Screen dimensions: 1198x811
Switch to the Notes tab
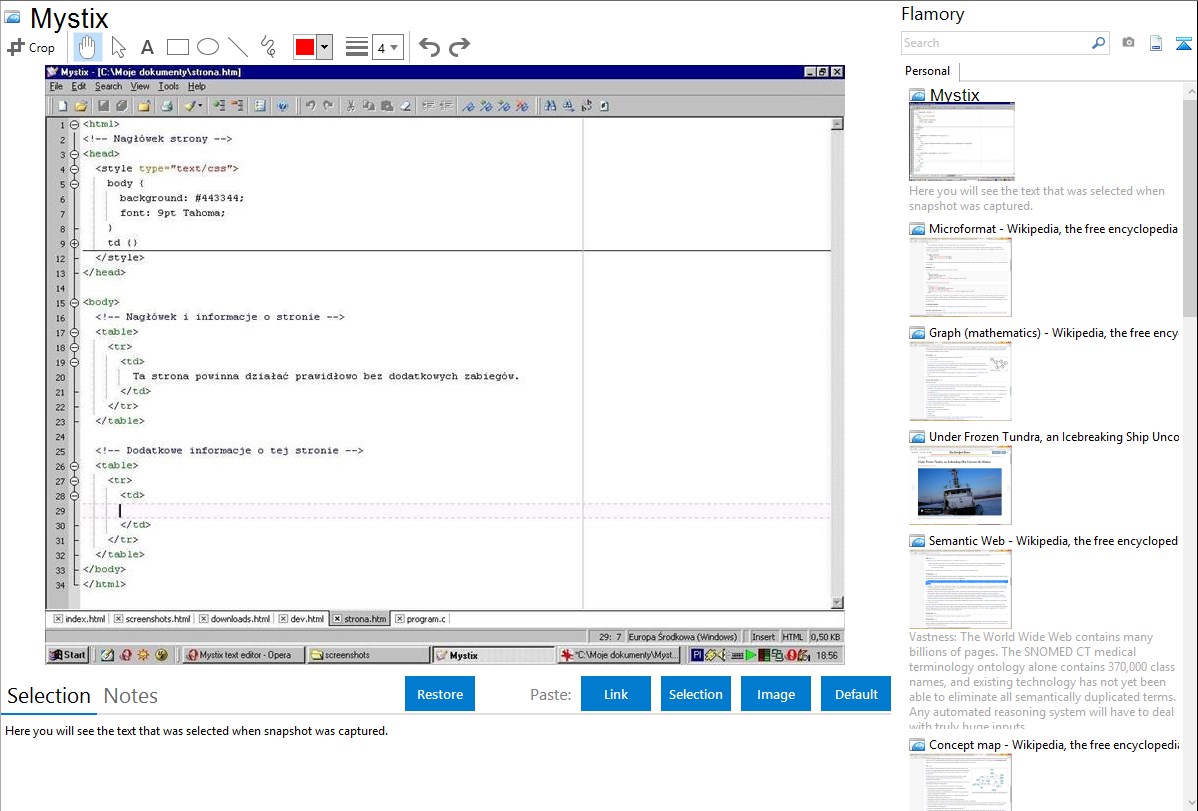pos(130,696)
